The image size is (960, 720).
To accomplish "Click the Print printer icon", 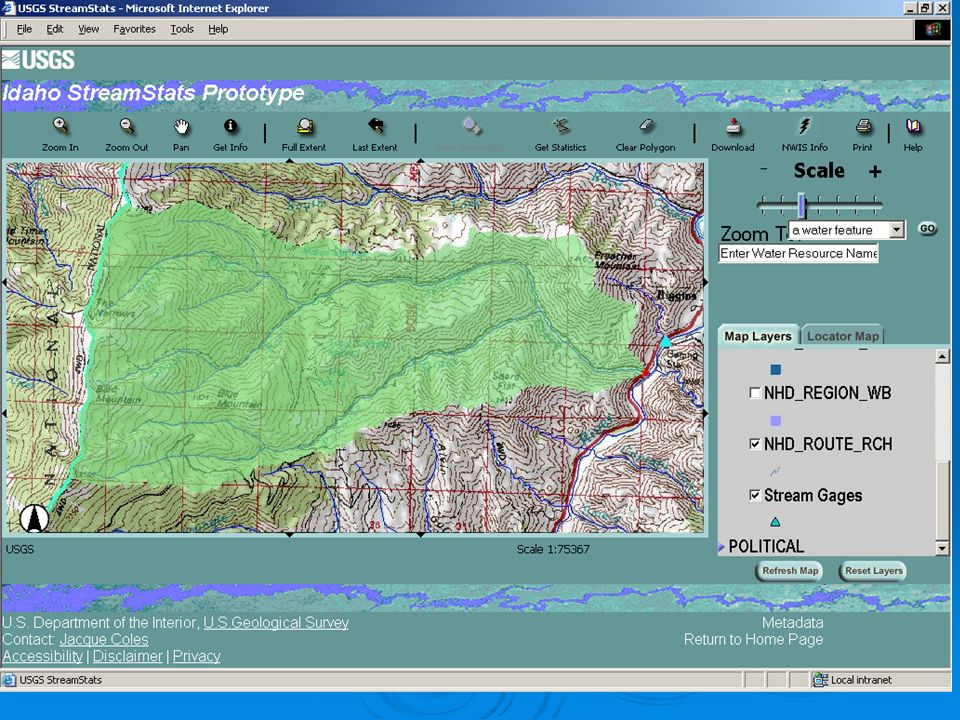I will pyautogui.click(x=863, y=126).
